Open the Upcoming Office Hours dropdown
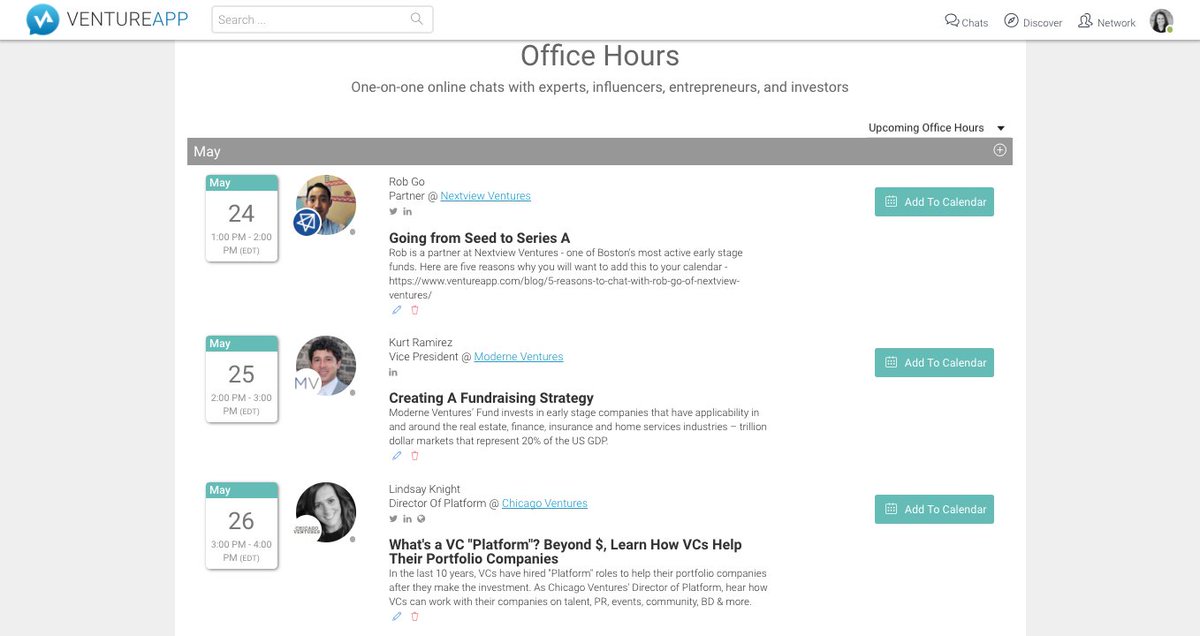 (936, 128)
